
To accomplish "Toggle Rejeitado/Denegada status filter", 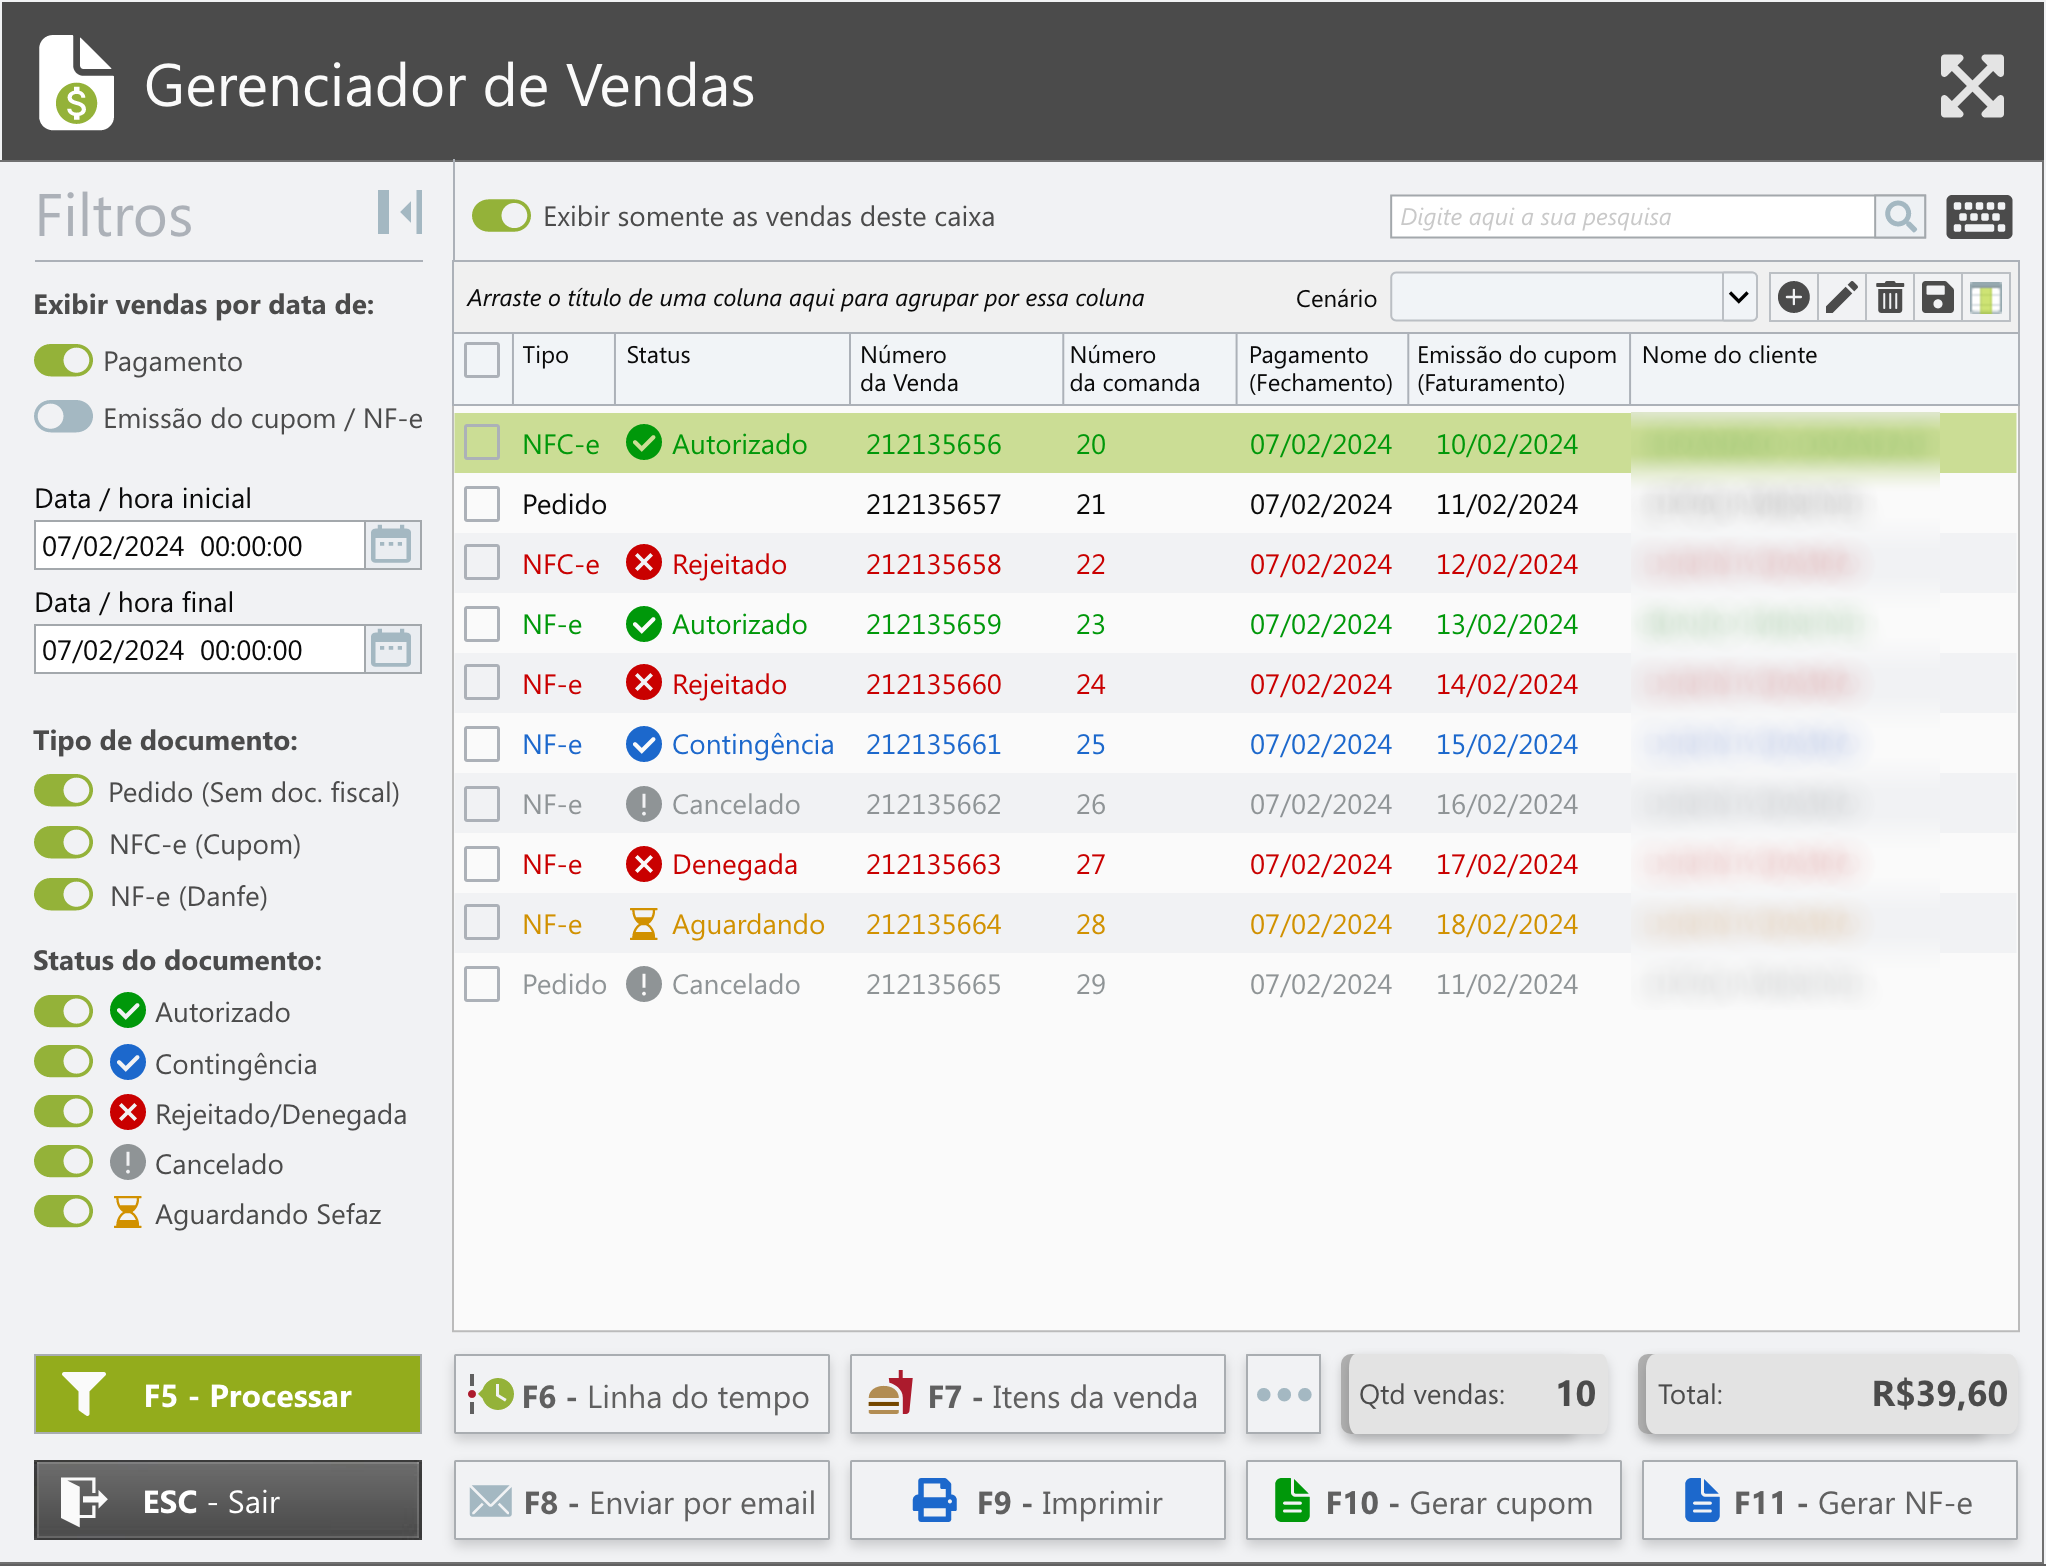I will coord(63,1112).
